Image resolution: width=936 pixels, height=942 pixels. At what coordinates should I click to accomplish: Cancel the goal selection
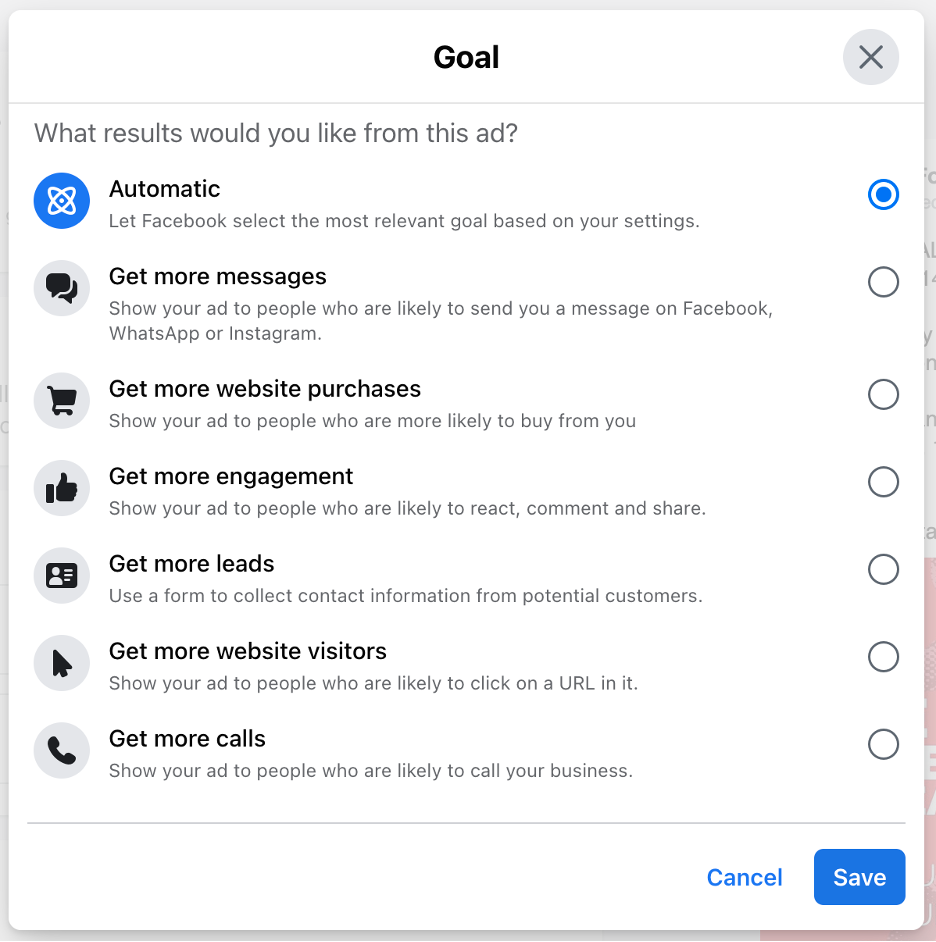(744, 877)
